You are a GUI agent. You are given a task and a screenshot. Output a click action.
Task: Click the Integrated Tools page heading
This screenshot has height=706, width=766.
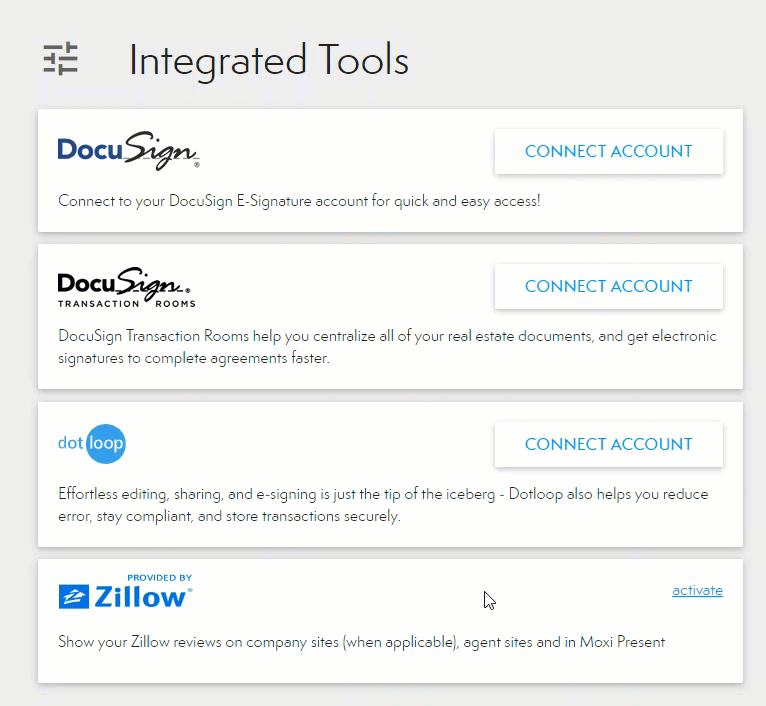pyautogui.click(x=268, y=60)
